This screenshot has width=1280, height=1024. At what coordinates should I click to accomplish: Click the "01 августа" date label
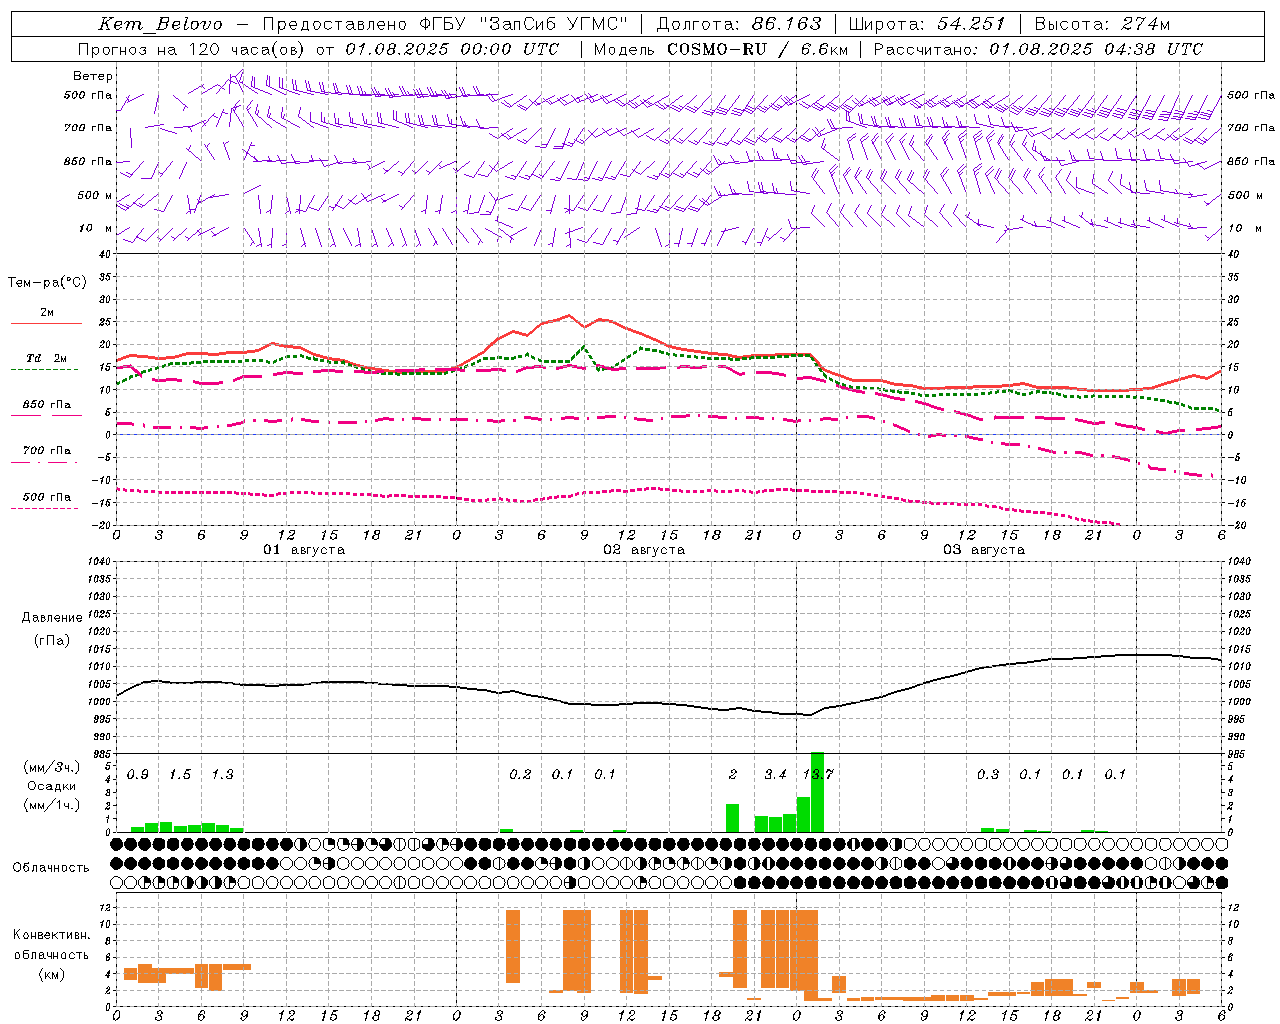point(304,550)
